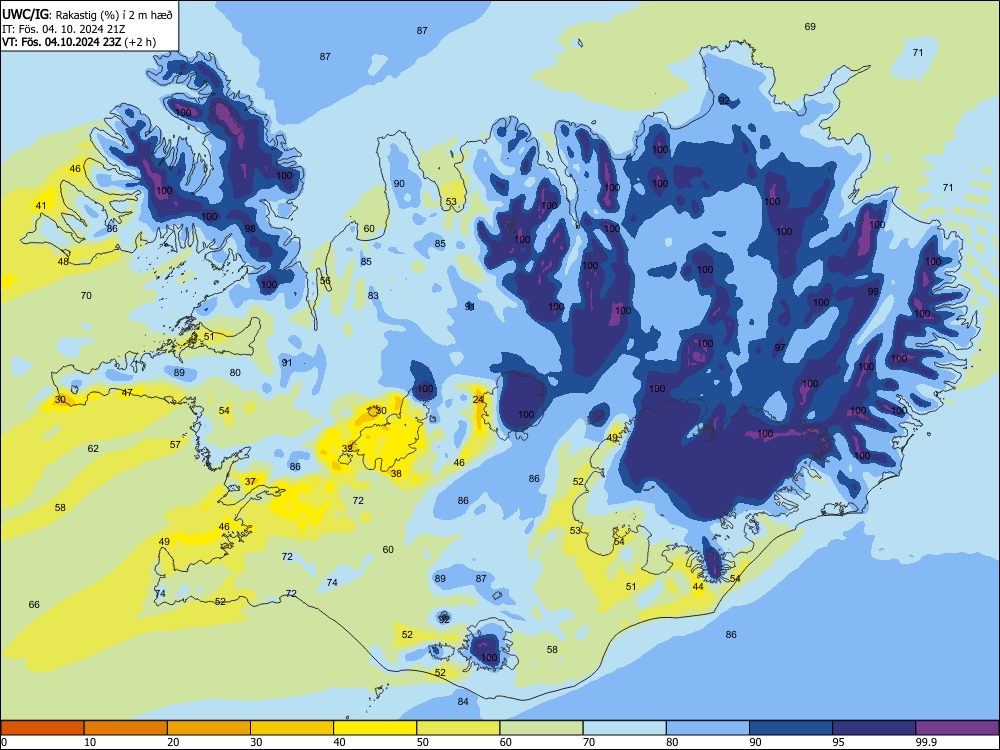Select the bright yellow 40–50 legend swatch
Image resolution: width=1000 pixels, height=750 pixels.
[375, 728]
